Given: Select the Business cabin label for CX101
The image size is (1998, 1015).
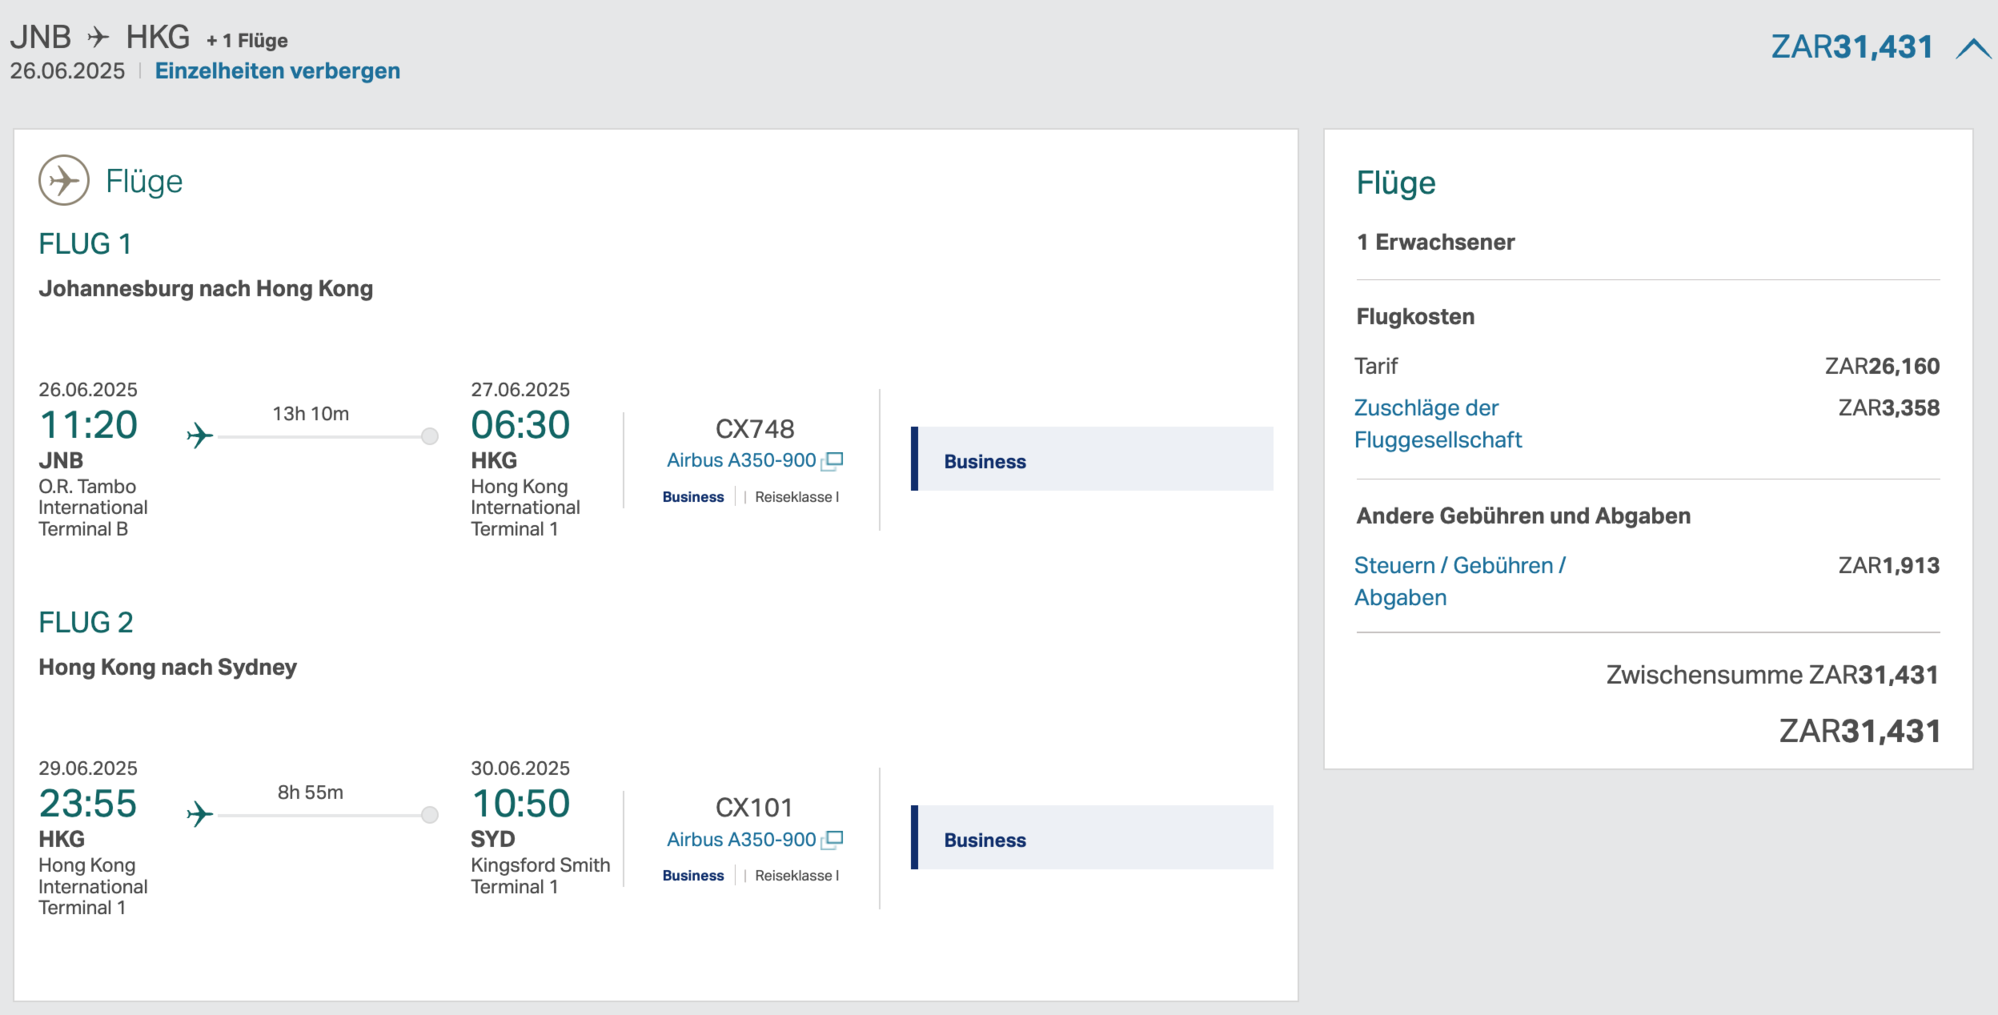Looking at the screenshot, I should [x=692, y=875].
